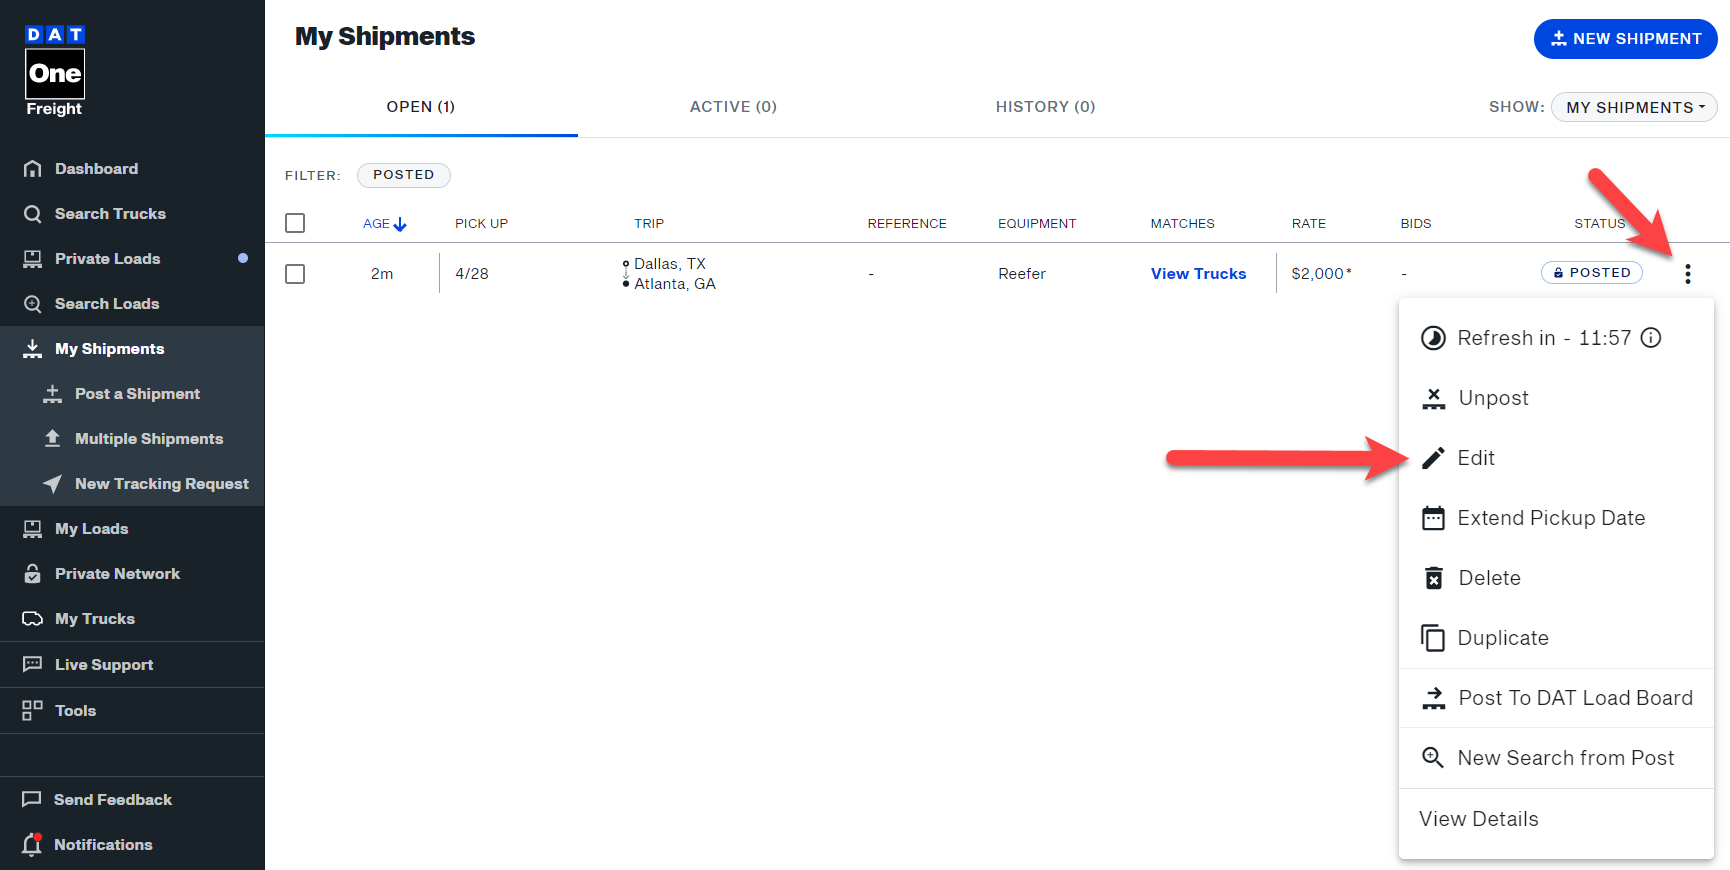Click the refresh info circle icon
Image resolution: width=1730 pixels, height=870 pixels.
(1651, 338)
